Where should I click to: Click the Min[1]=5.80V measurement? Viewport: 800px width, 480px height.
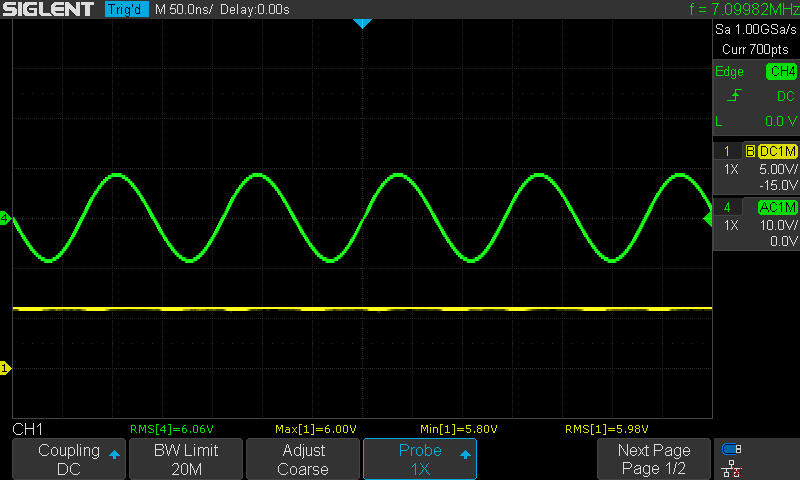pos(459,429)
